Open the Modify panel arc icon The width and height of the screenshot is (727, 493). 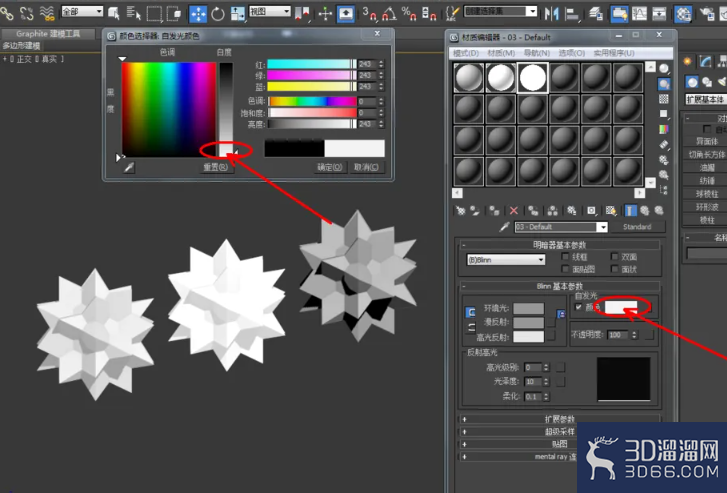[x=705, y=61]
